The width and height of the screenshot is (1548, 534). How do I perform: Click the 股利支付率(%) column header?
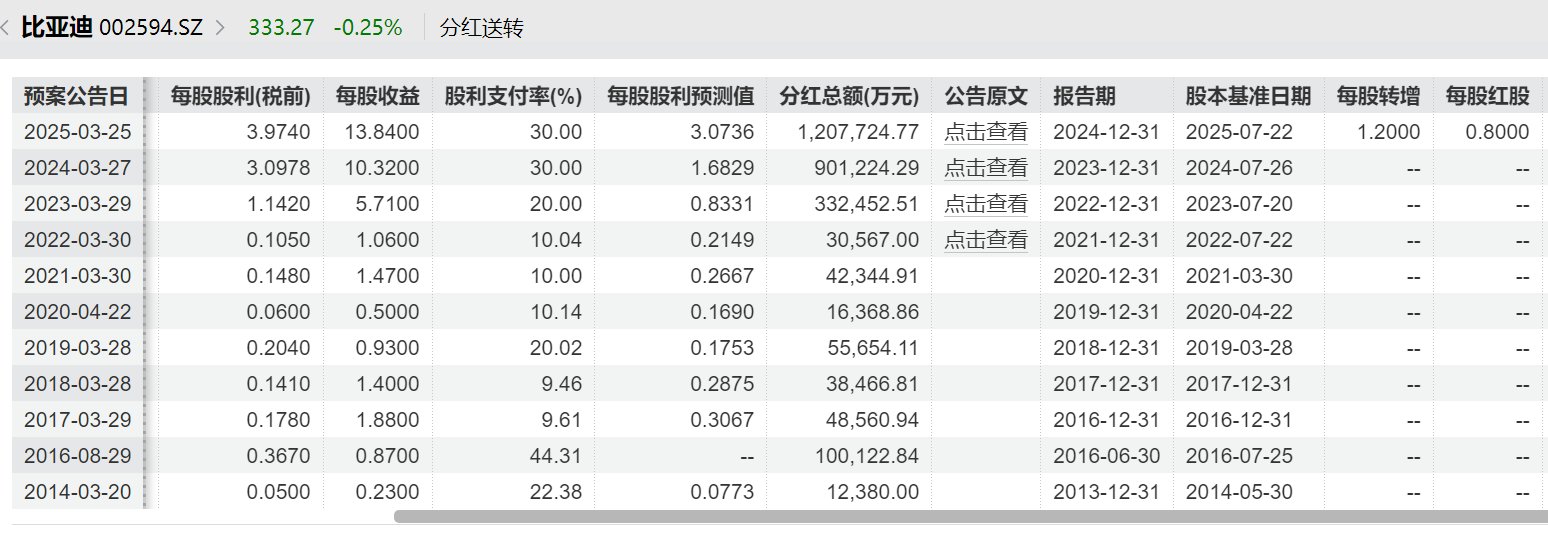pyautogui.click(x=513, y=96)
